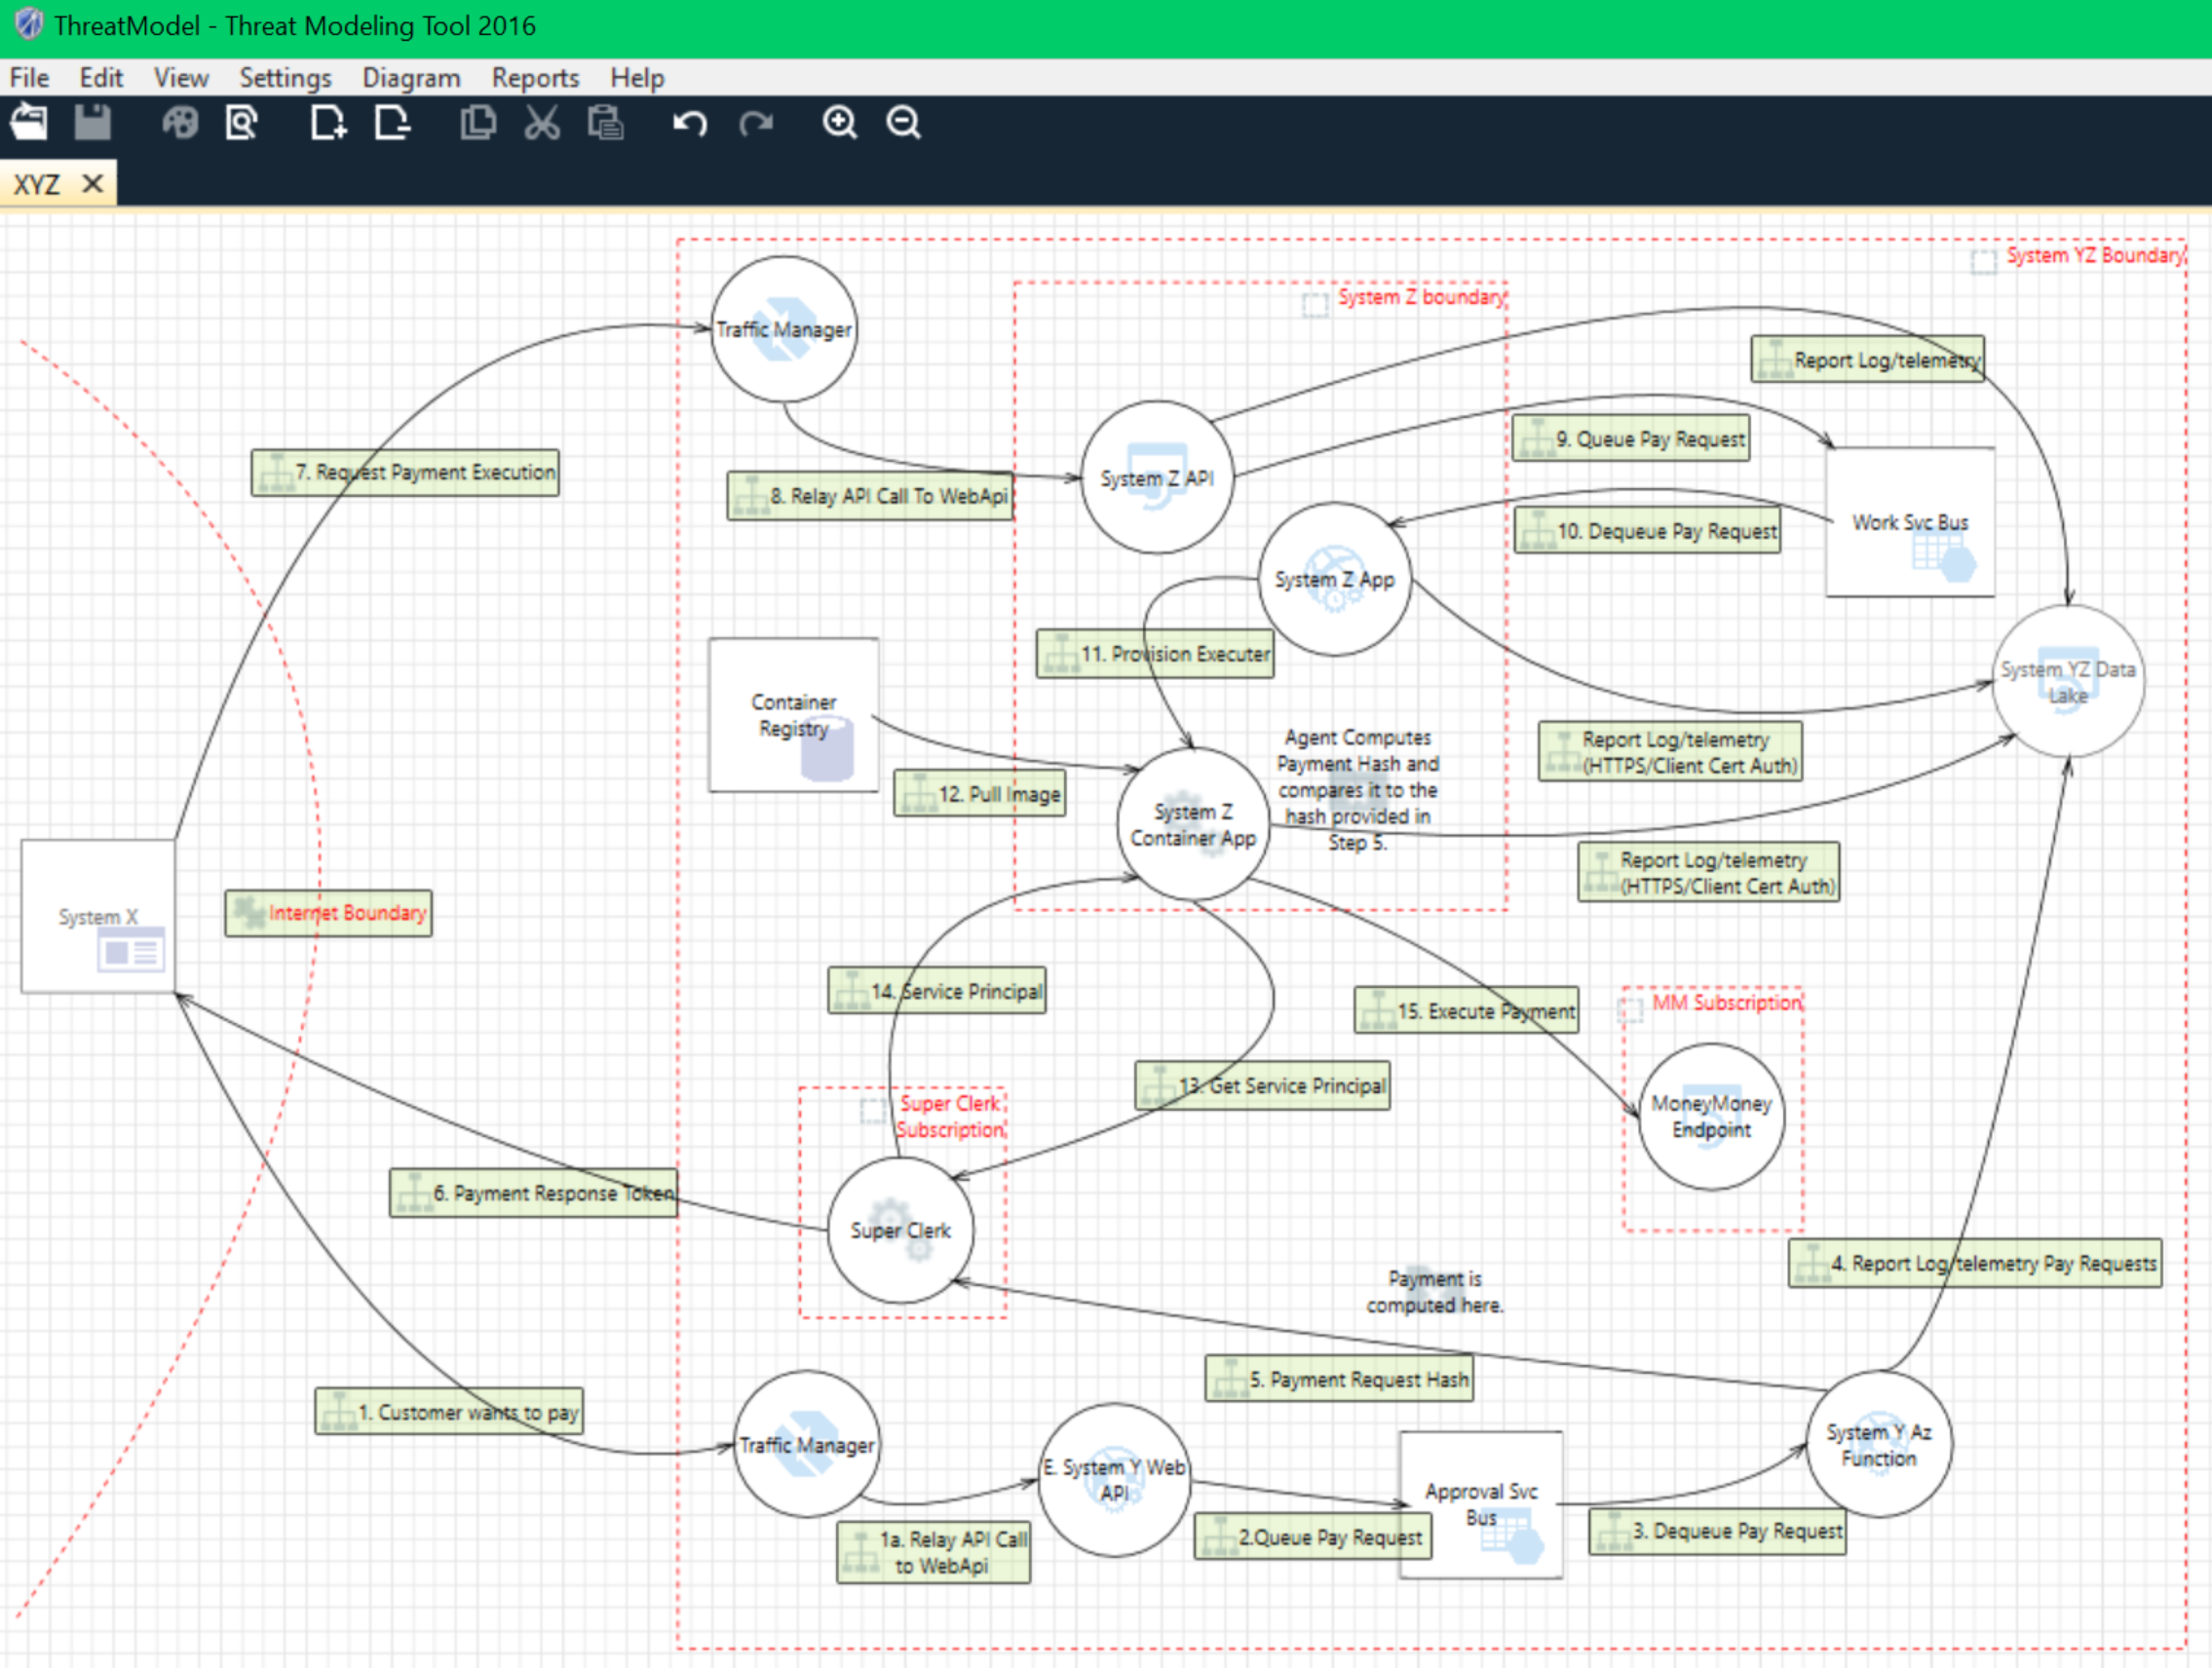
Task: Open the File menu
Action: pyautogui.click(x=29, y=78)
